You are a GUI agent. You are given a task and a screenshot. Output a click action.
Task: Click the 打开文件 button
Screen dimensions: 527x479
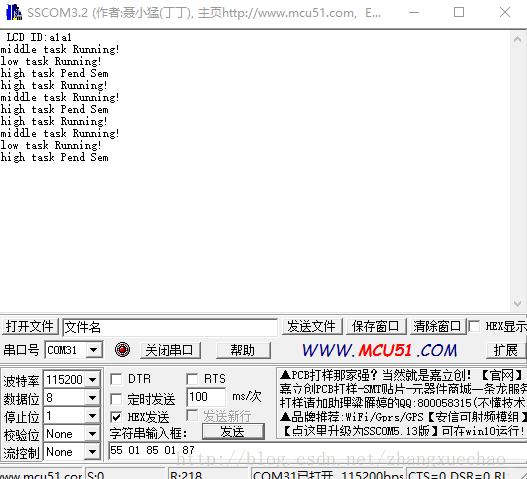pos(30,326)
